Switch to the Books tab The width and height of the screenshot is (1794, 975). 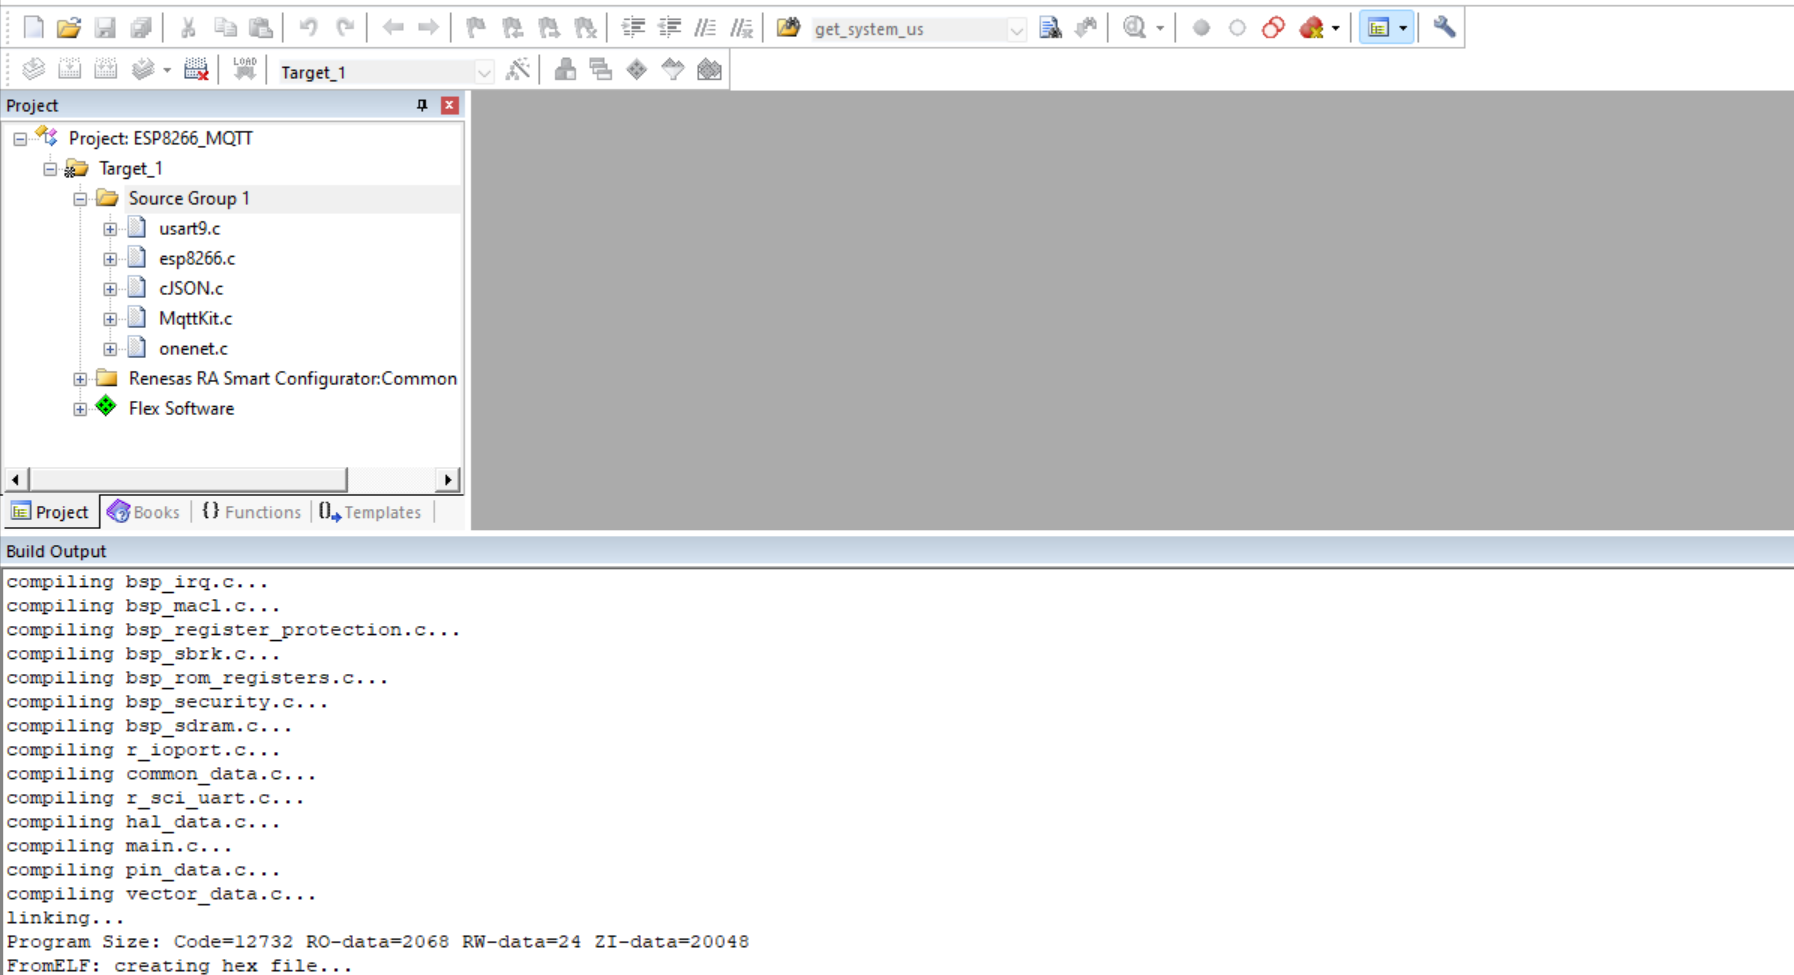pos(145,512)
